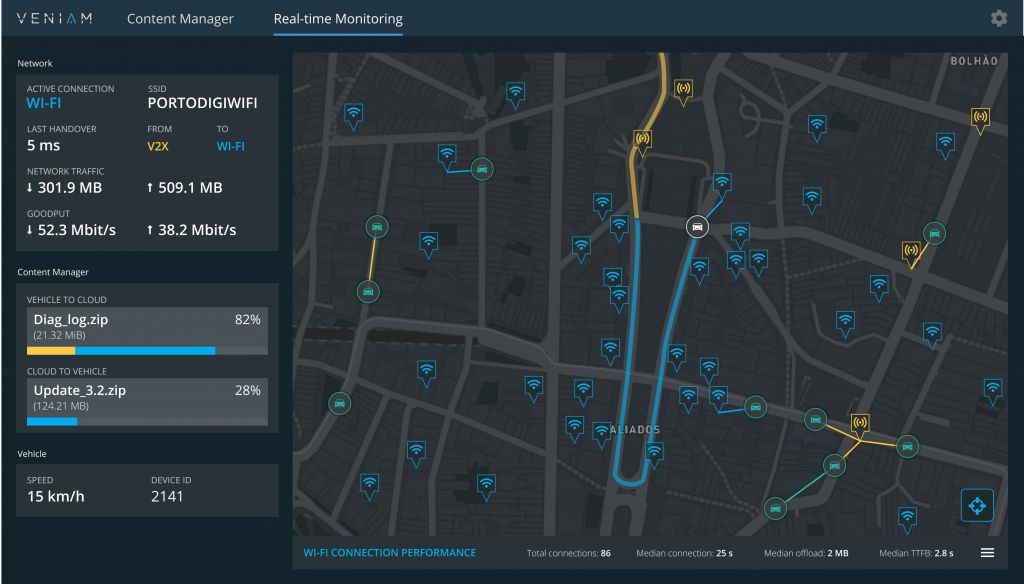Open settings with the gear icon
Image resolution: width=1024 pixels, height=584 pixels.
pyautogui.click(x=998, y=19)
